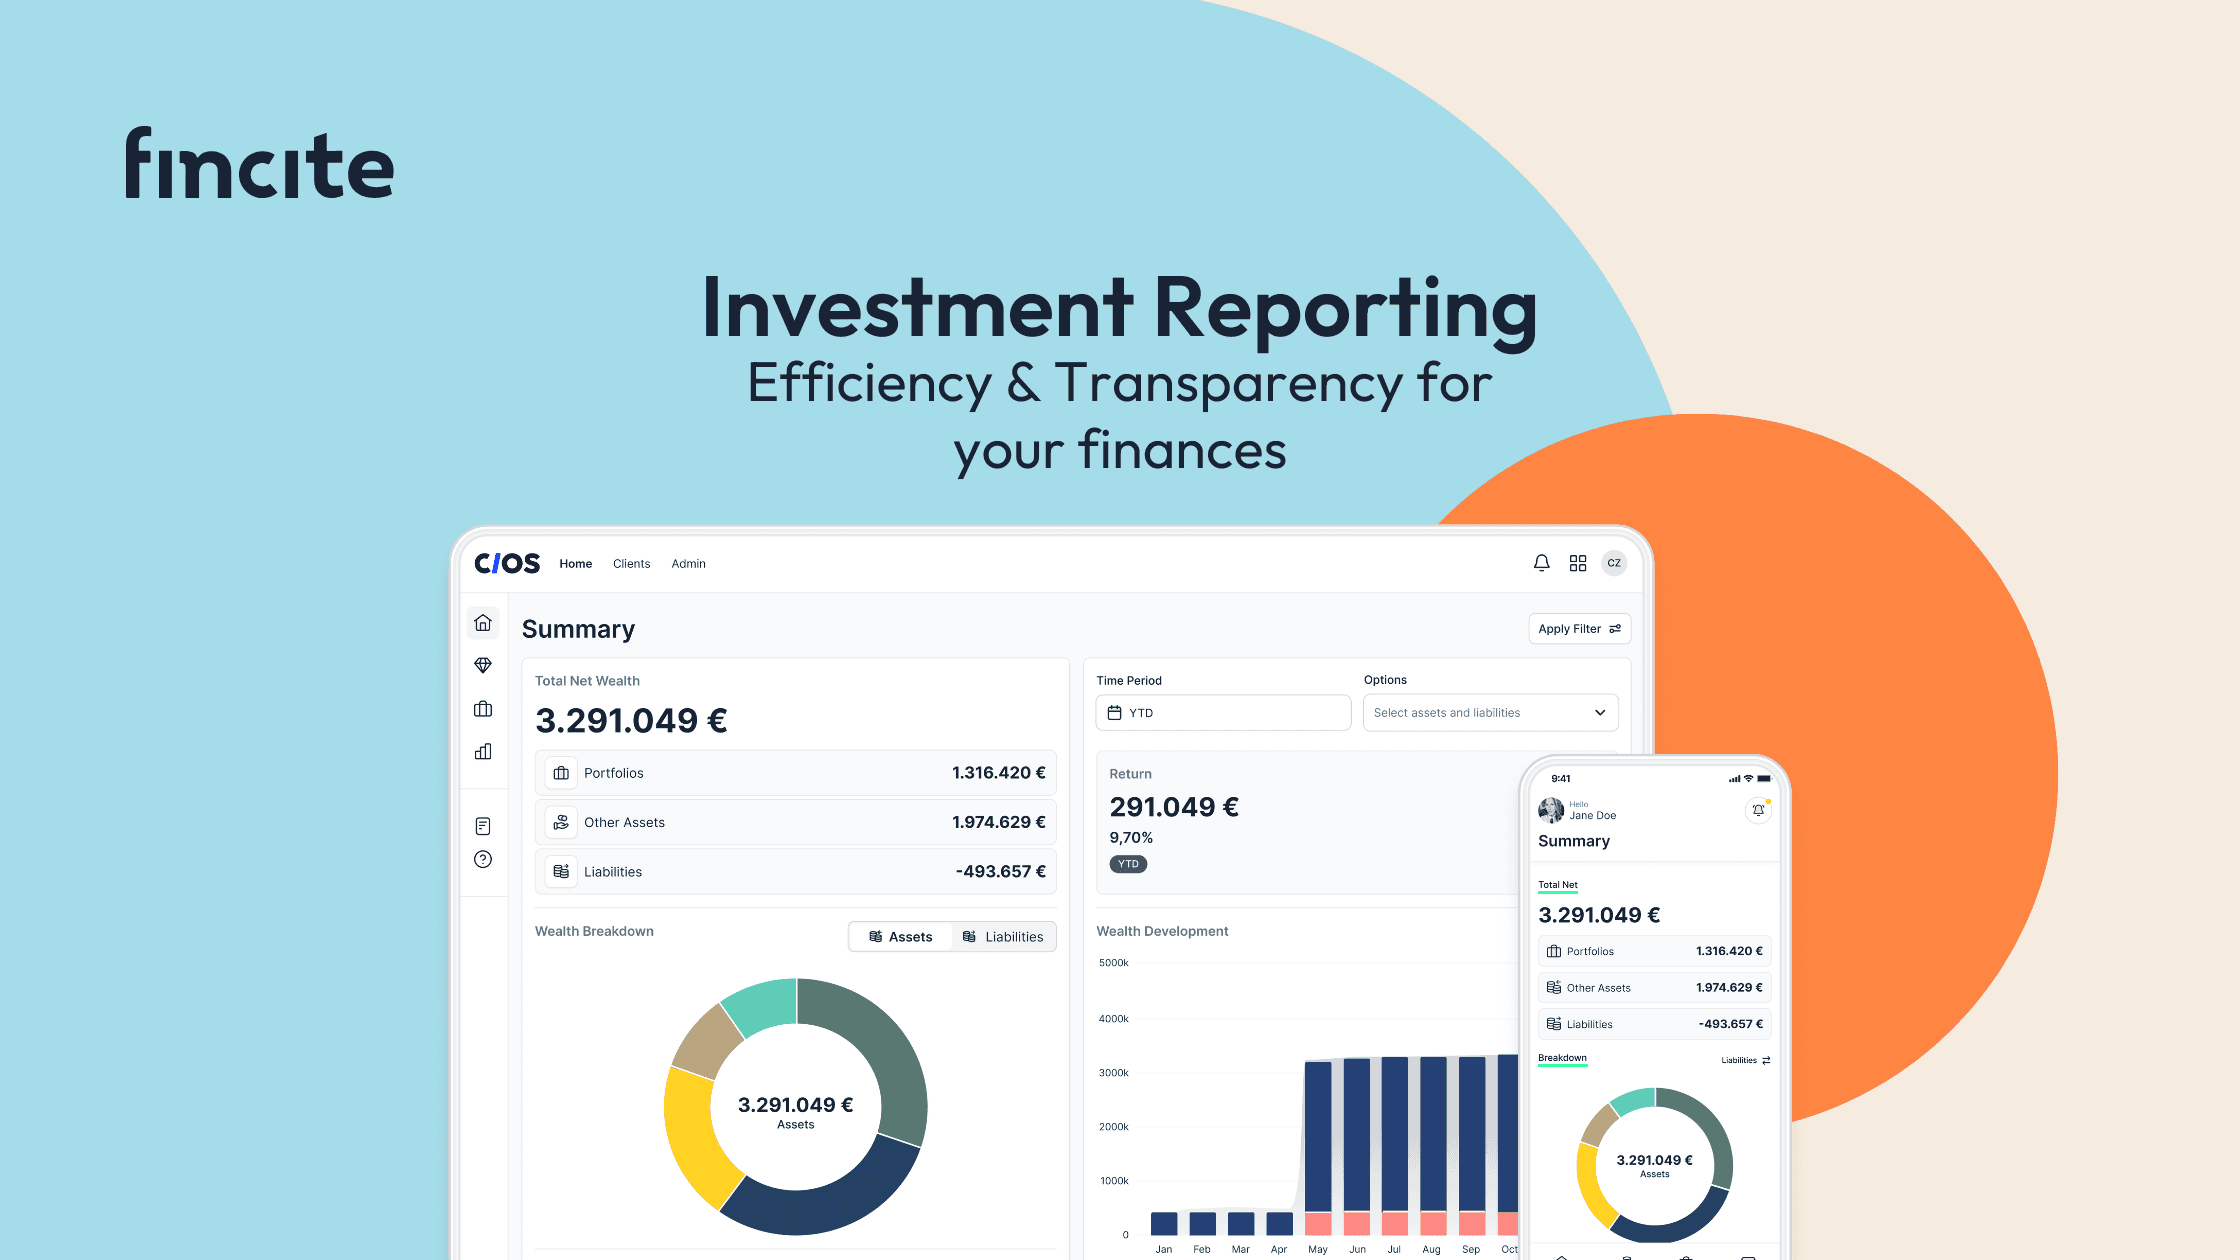Click the YTD time period field

click(x=1223, y=713)
